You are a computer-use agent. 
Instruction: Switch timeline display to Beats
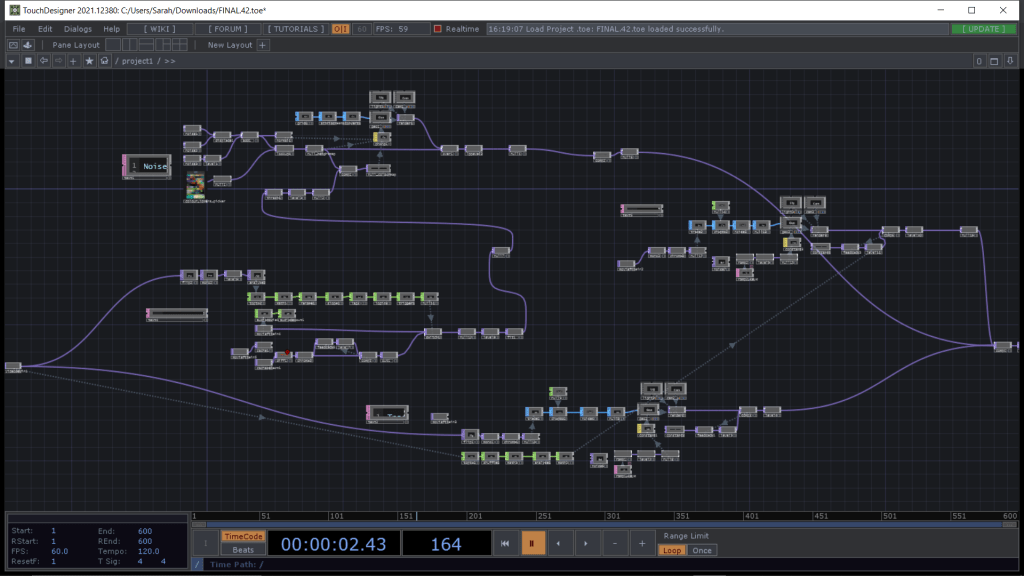click(242, 550)
